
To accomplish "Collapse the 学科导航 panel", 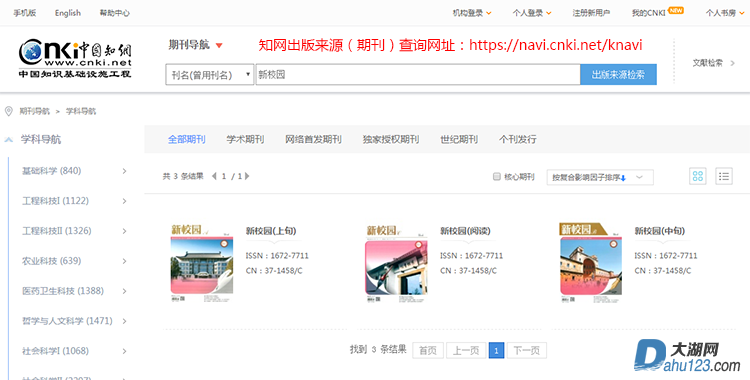I will click(9, 140).
